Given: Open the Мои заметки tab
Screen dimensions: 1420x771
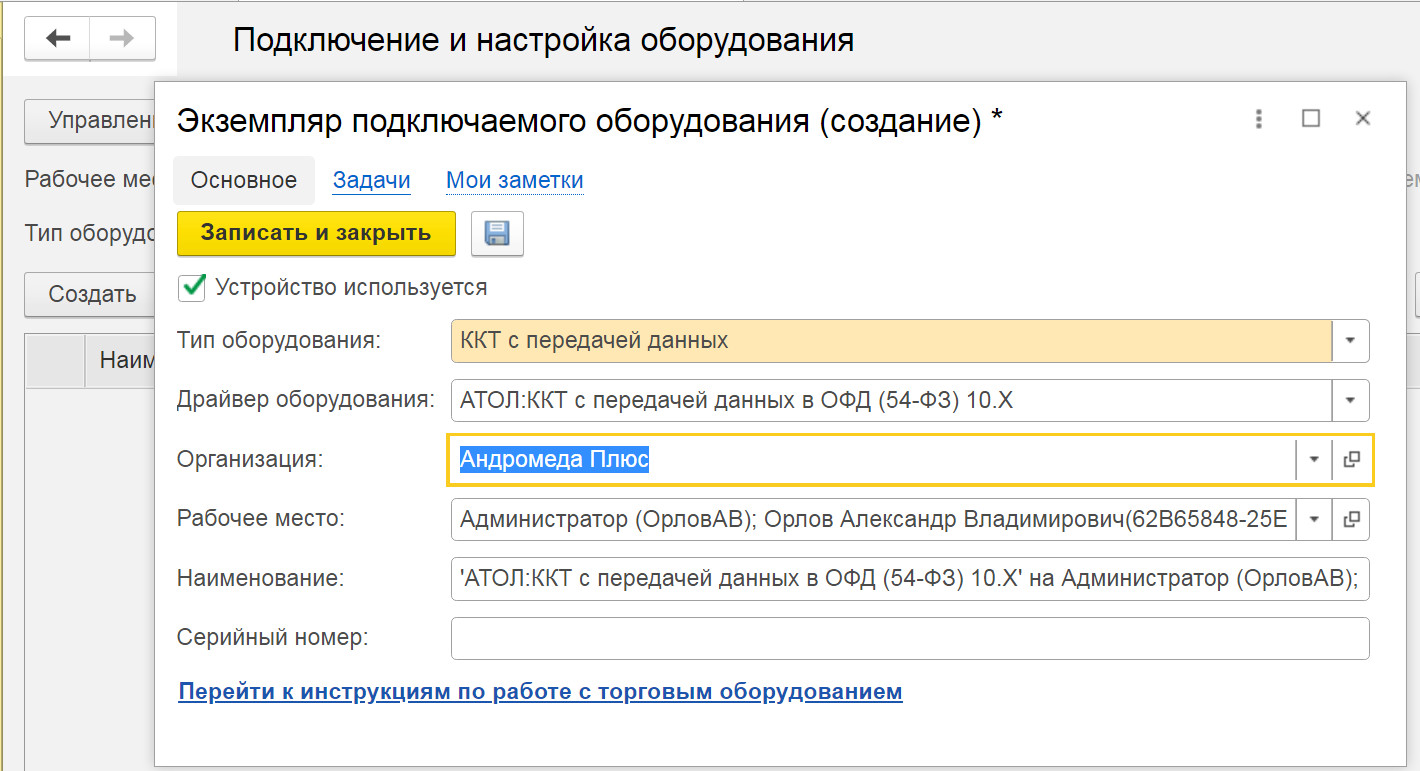Looking at the screenshot, I should click(x=515, y=180).
